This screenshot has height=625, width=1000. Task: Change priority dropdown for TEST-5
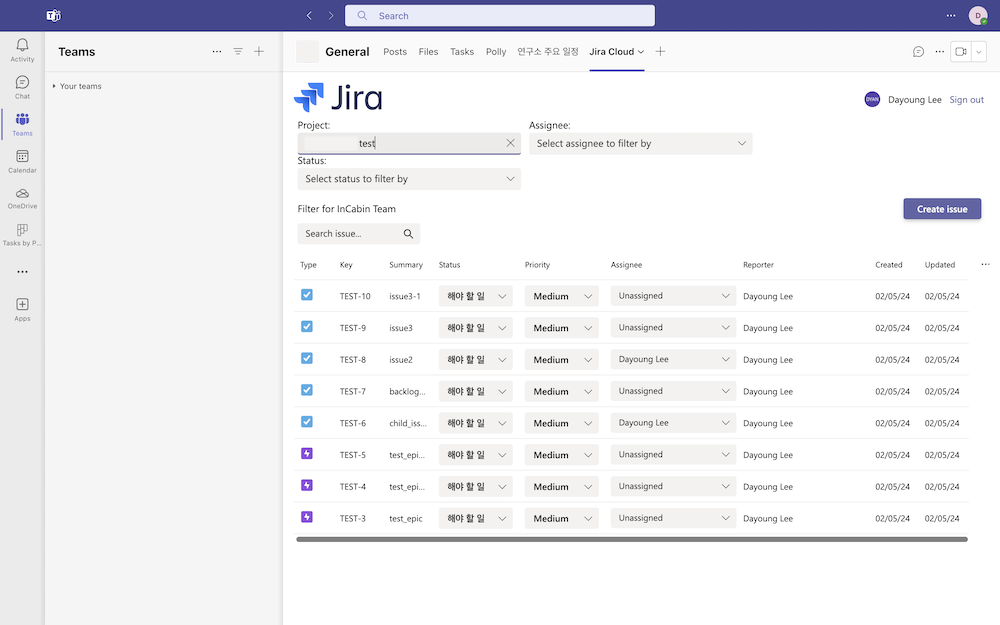pyautogui.click(x=562, y=455)
